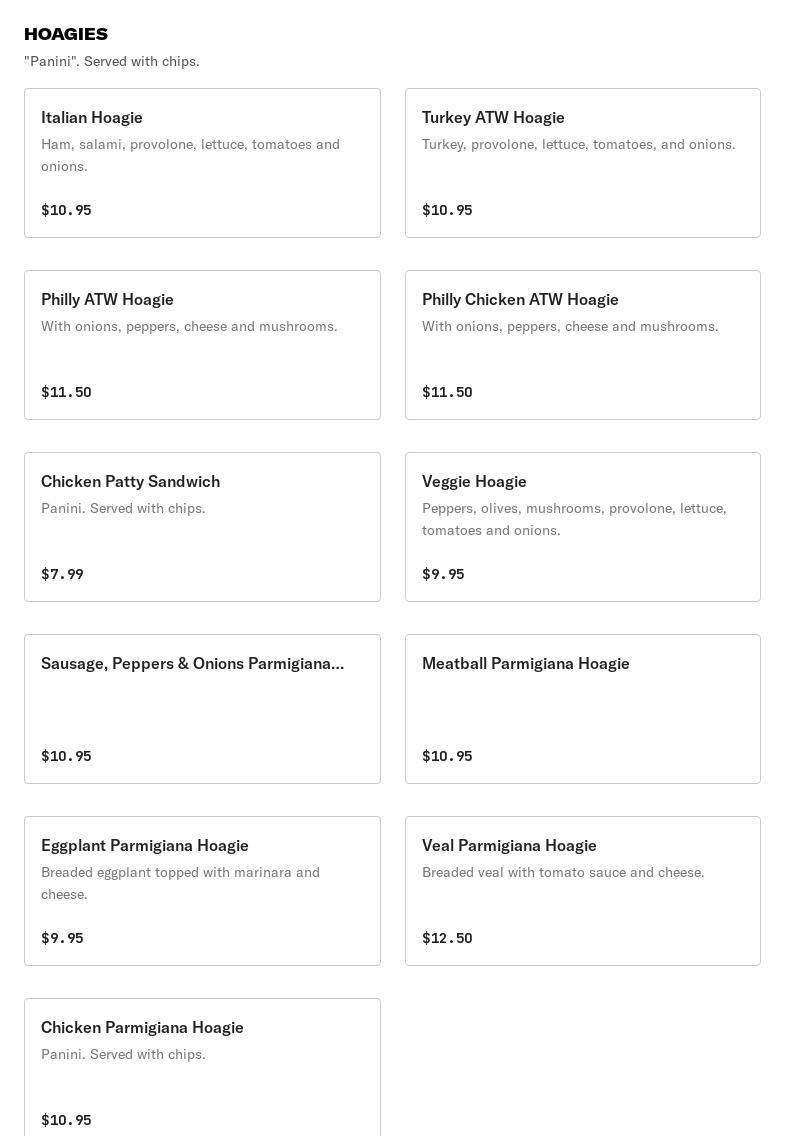Select the Veggie Hoagie menu item

pyautogui.click(x=582, y=527)
